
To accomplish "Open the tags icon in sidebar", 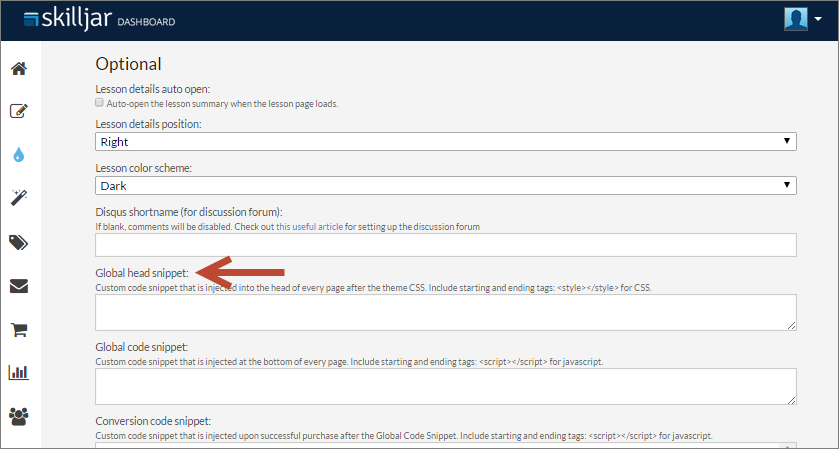I will point(19,243).
